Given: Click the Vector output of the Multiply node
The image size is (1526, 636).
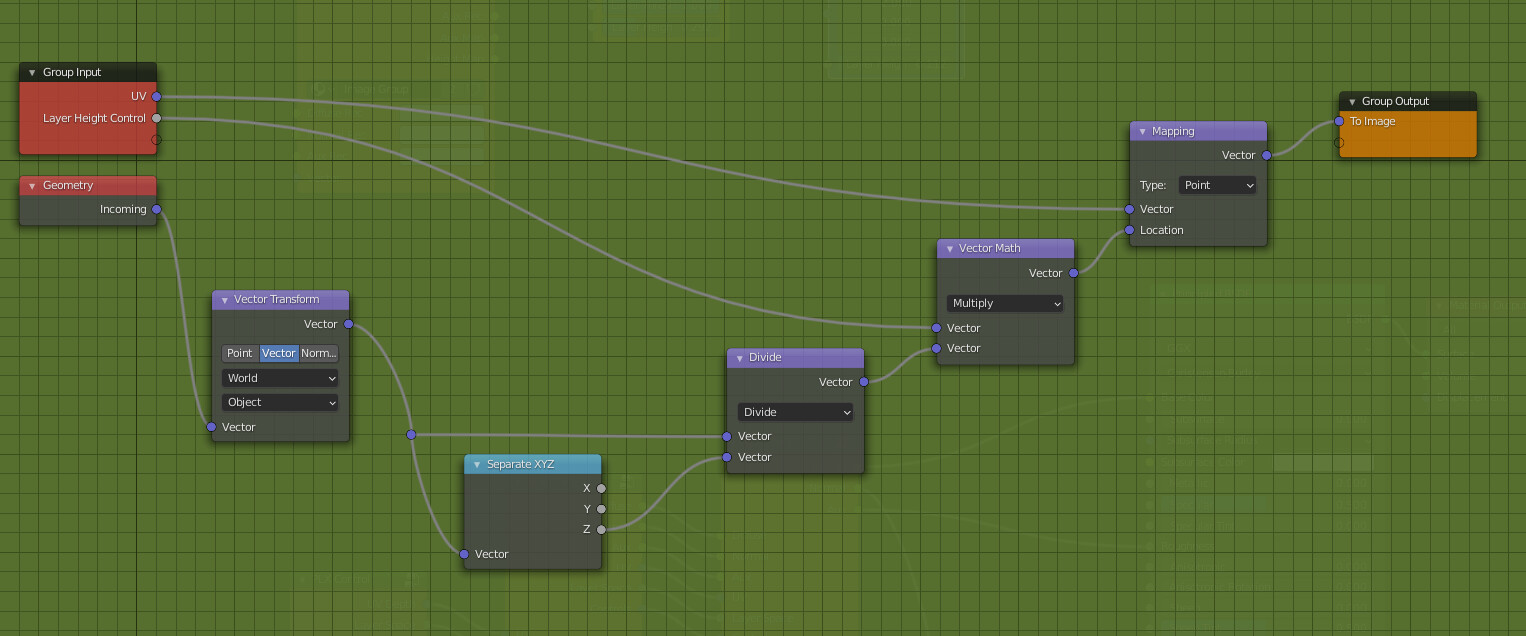Looking at the screenshot, I should tap(1073, 272).
